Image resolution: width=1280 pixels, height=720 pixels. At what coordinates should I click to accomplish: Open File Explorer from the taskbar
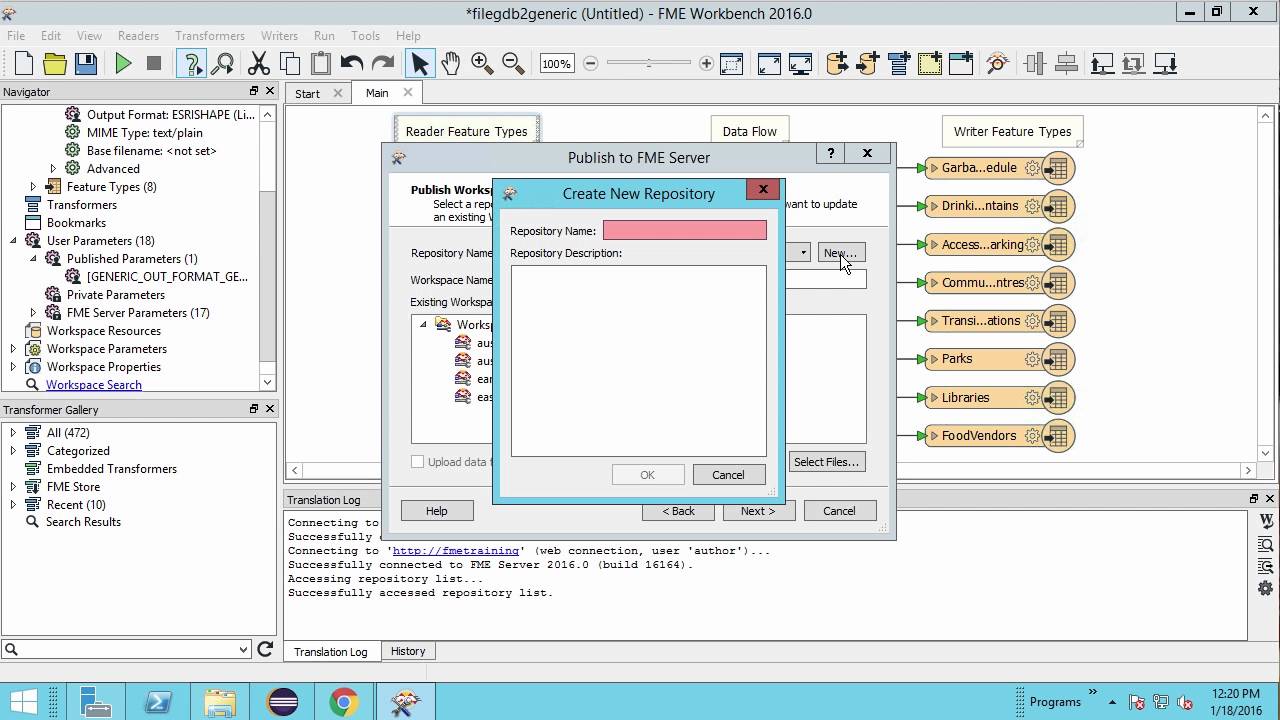coord(220,703)
